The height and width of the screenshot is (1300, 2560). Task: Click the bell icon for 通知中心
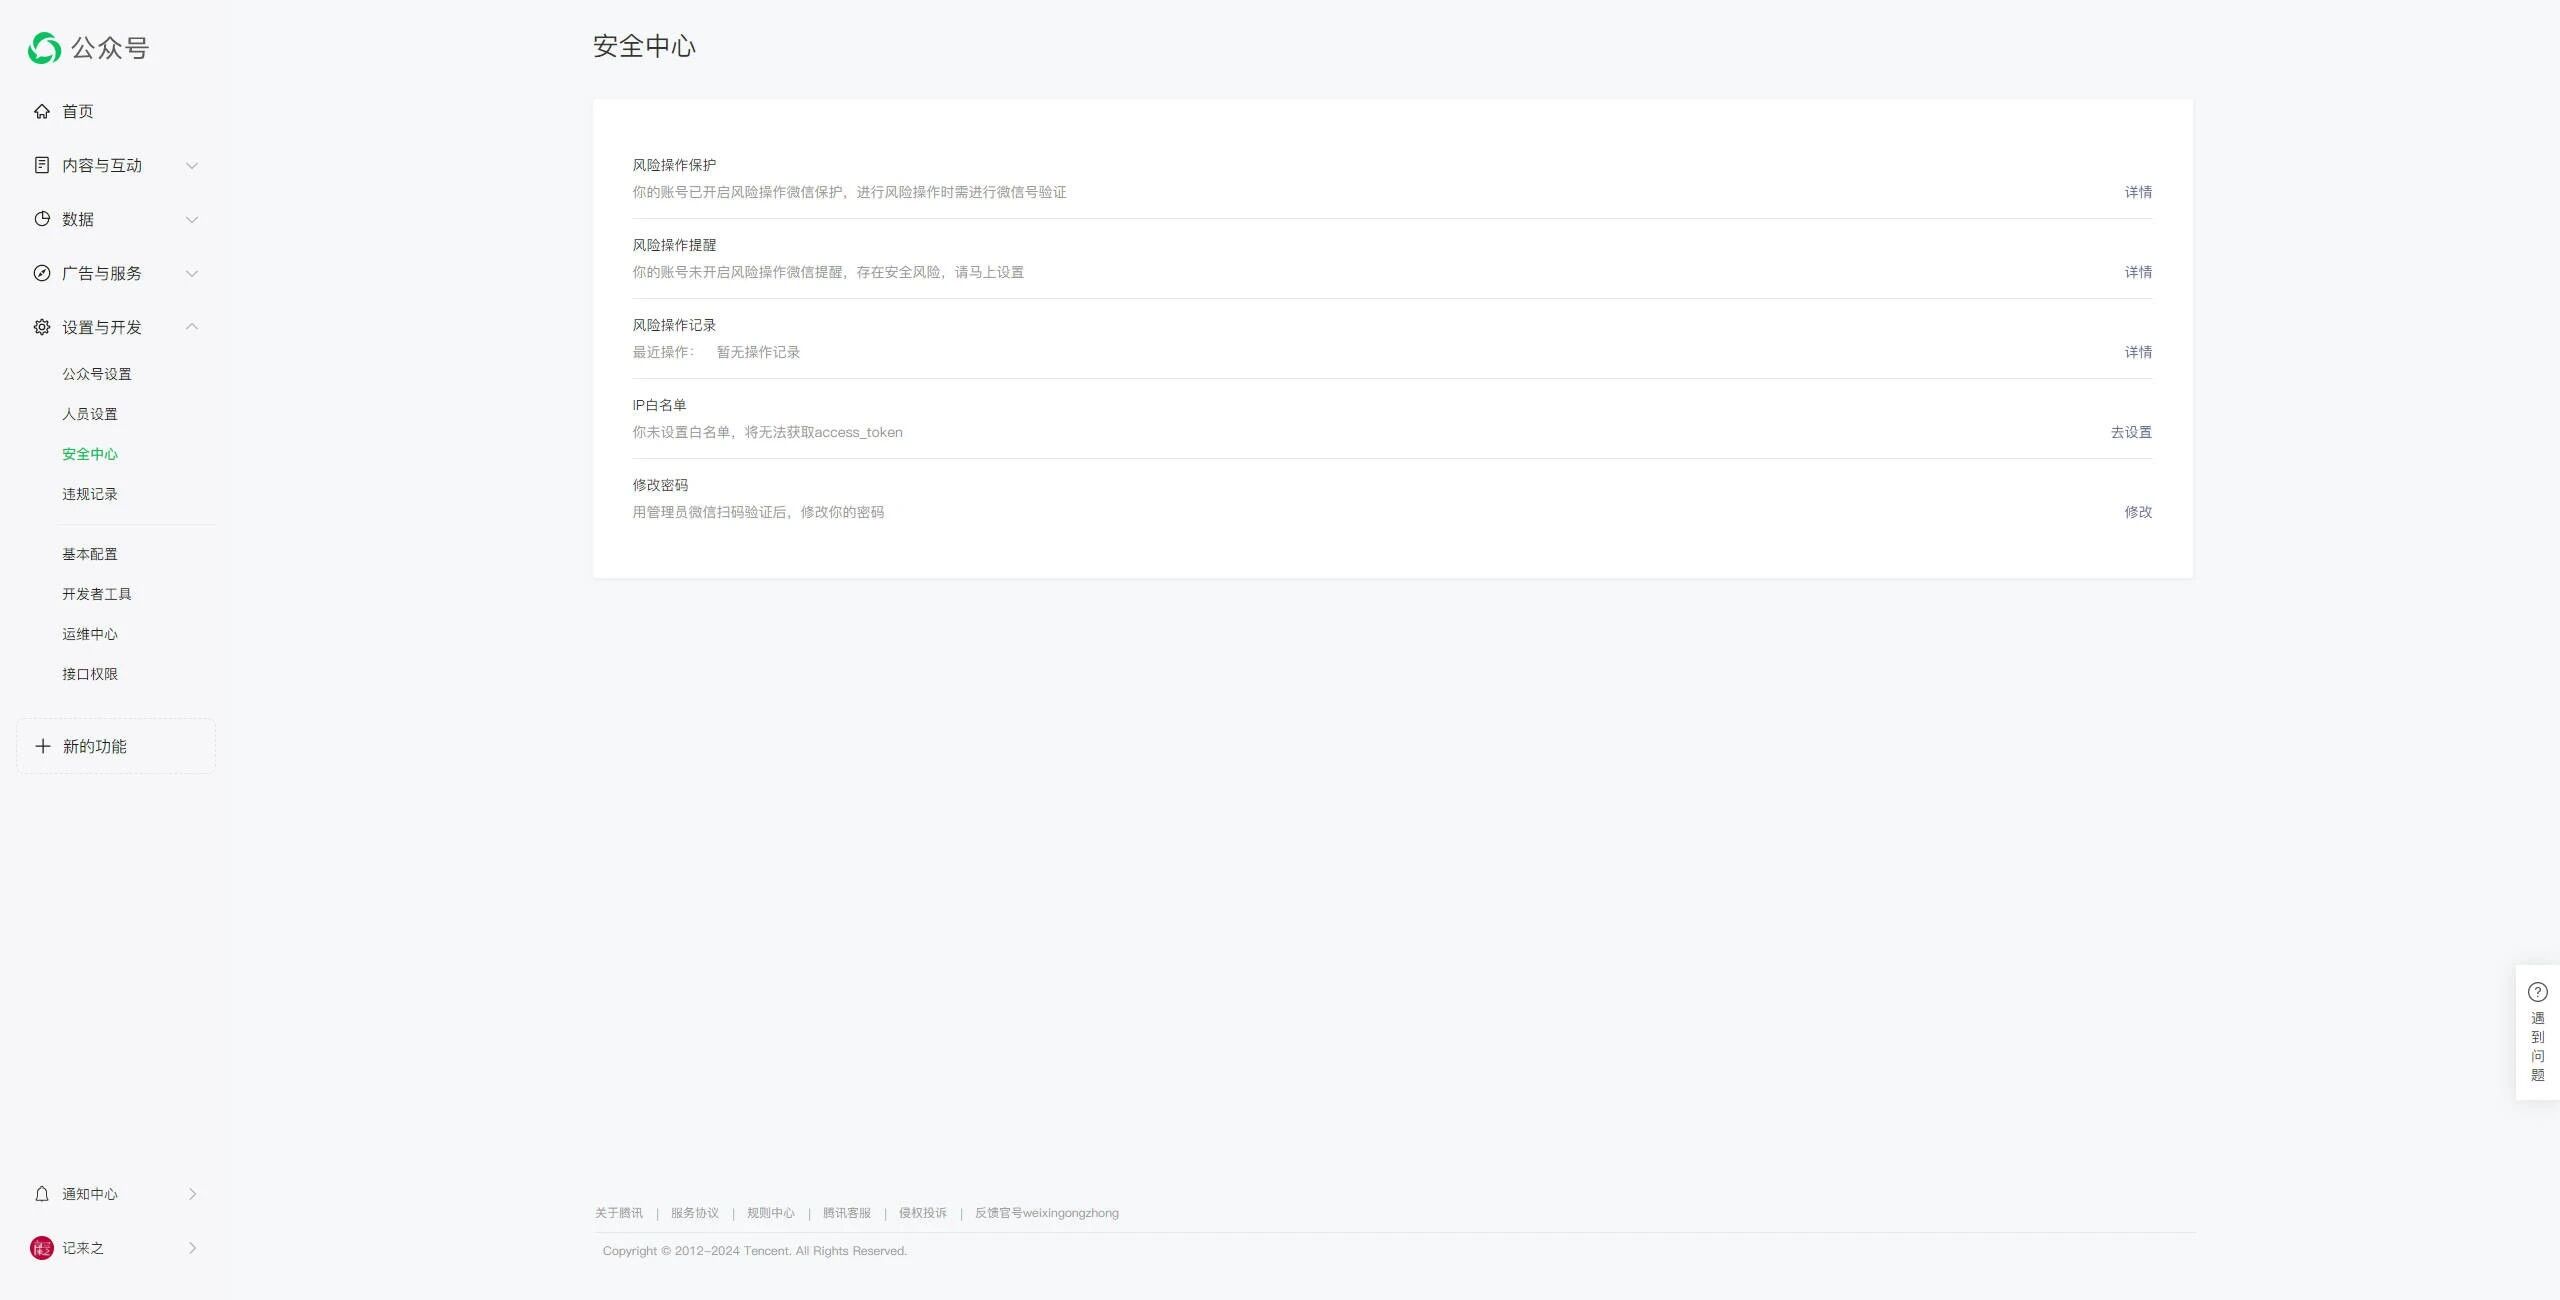(42, 1194)
